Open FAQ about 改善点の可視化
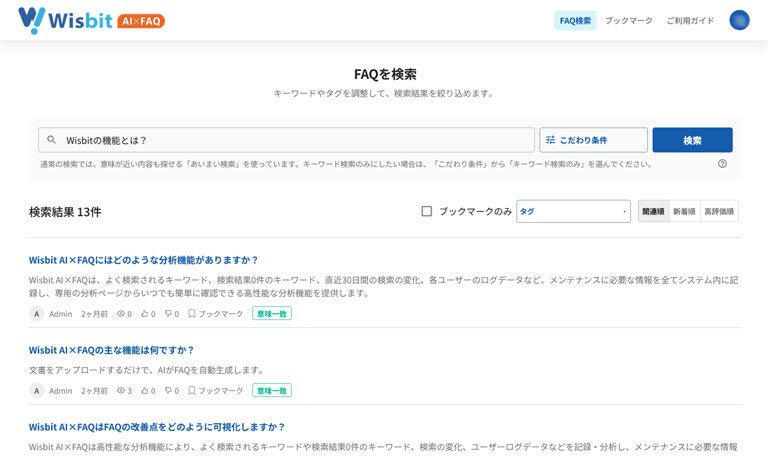Image resolution: width=768 pixels, height=456 pixels. pyautogui.click(x=157, y=427)
